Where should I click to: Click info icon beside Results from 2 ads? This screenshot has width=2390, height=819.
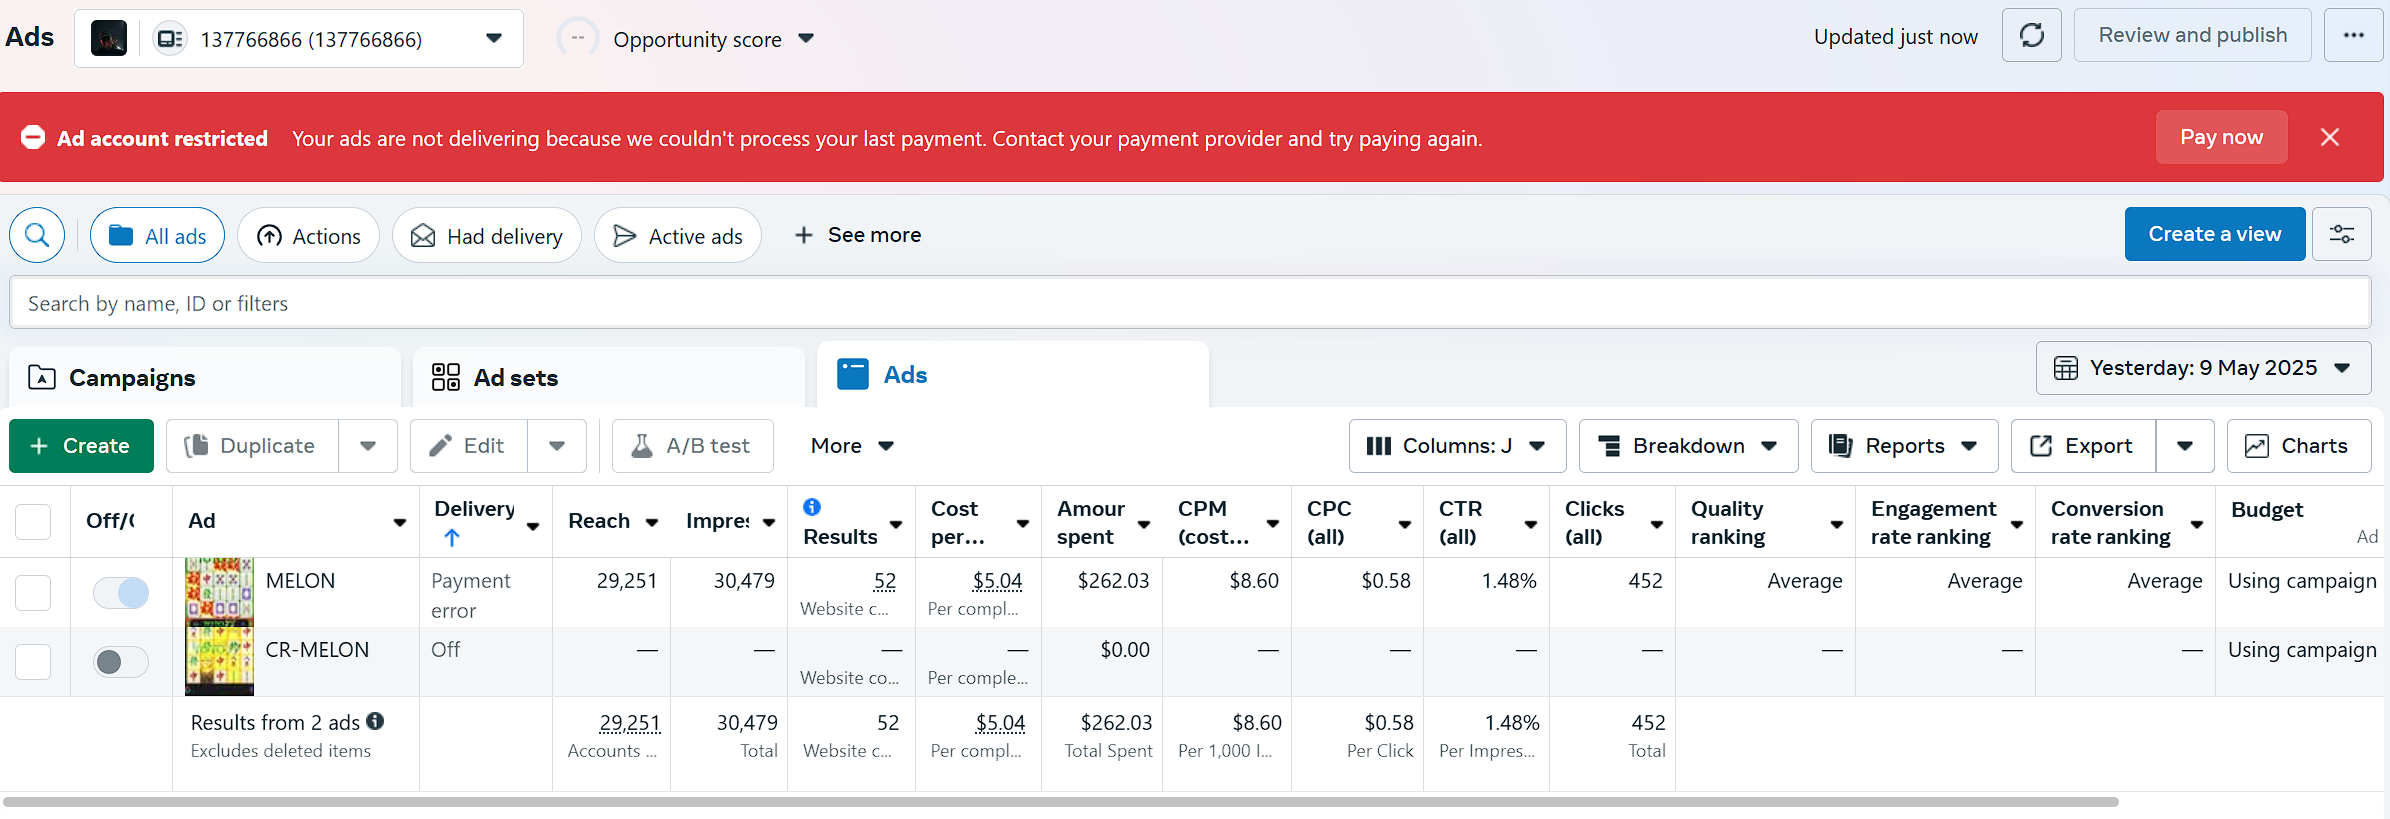(x=375, y=721)
